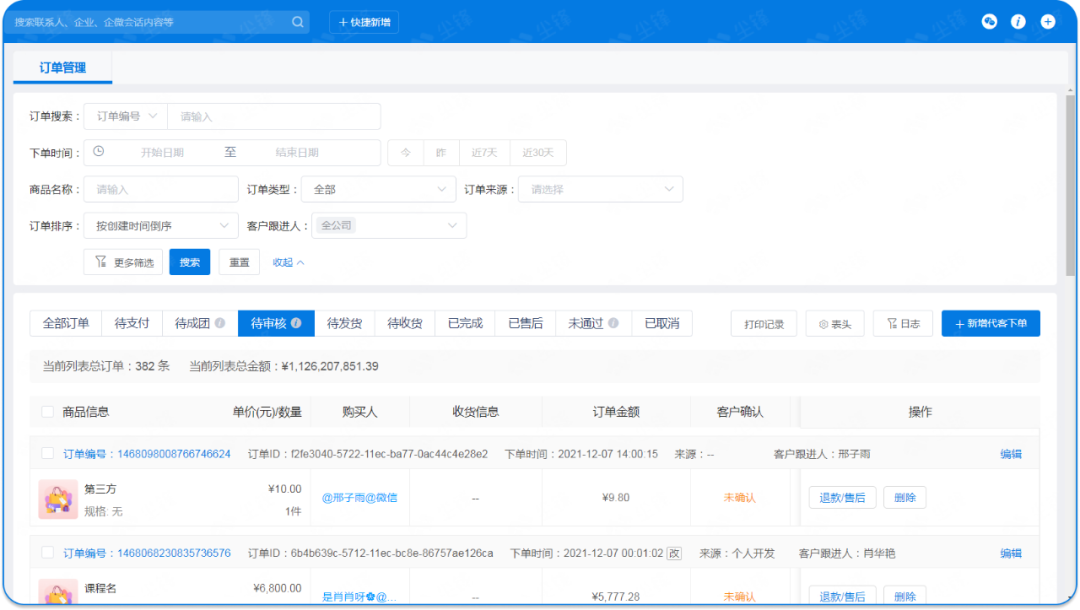Viewport: 1080px width, 610px height.
Task: Tick the select-all checkbox beside 商品信息
Action: [48, 411]
